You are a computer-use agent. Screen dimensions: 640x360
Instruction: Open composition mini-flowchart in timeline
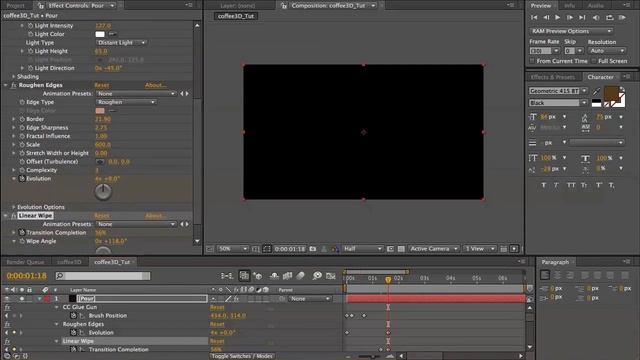227,276
